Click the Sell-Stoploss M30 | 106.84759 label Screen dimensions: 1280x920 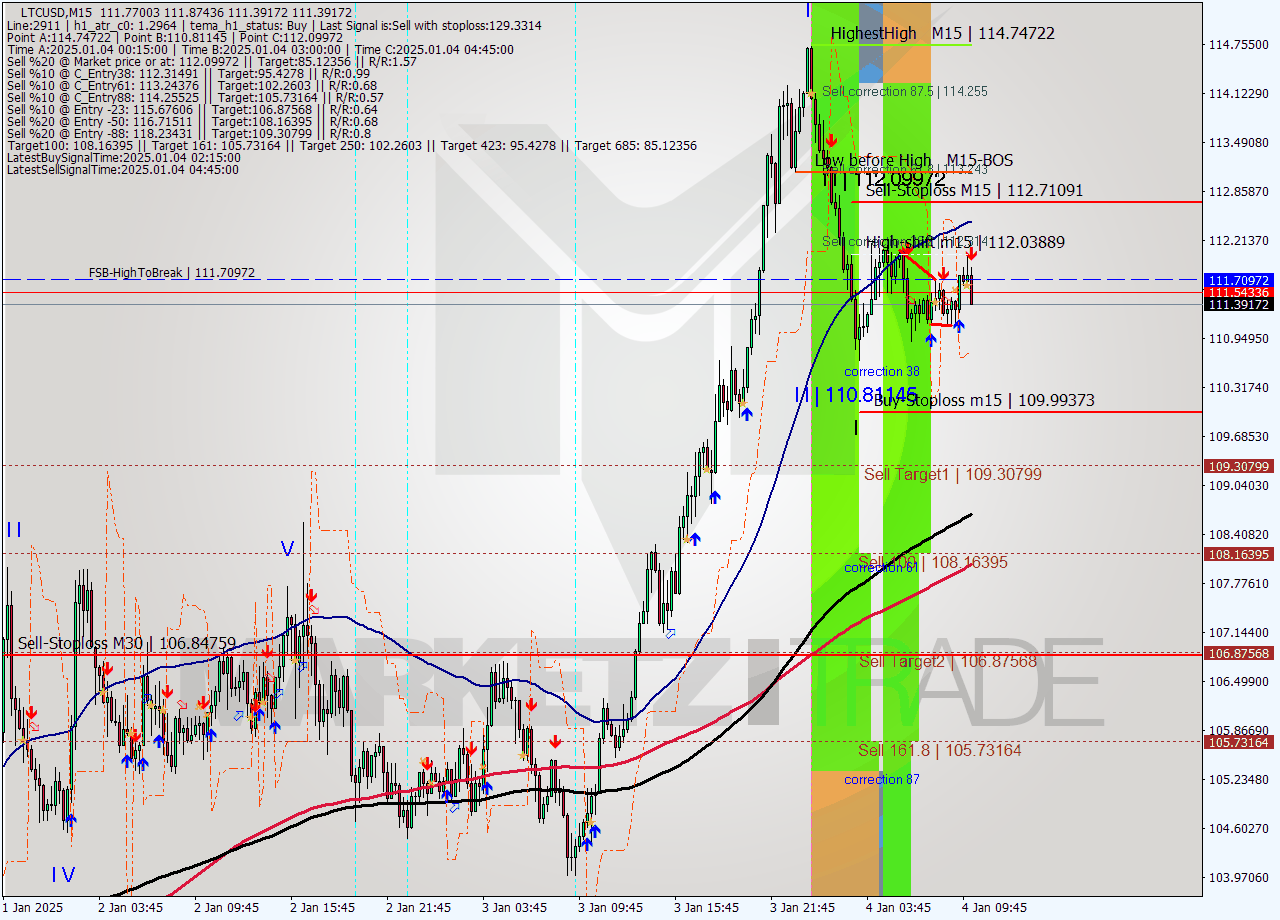coord(127,643)
